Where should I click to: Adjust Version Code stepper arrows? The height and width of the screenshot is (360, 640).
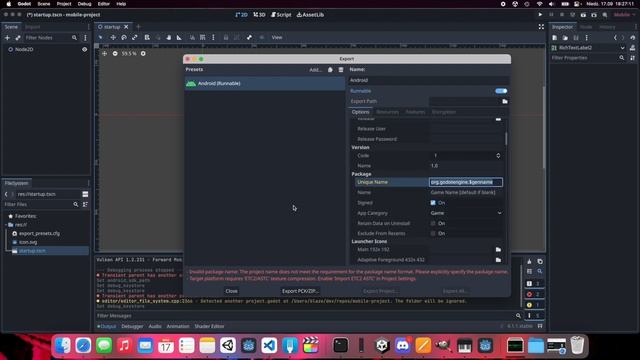pyautogui.click(x=498, y=156)
